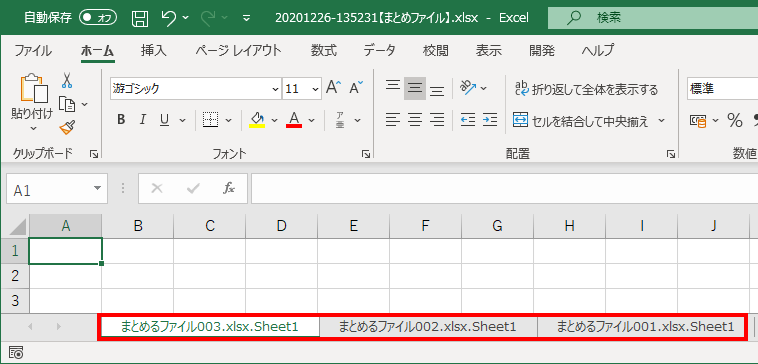Expand underline style options arrow
Screen dimensions: 758x364
click(182, 120)
